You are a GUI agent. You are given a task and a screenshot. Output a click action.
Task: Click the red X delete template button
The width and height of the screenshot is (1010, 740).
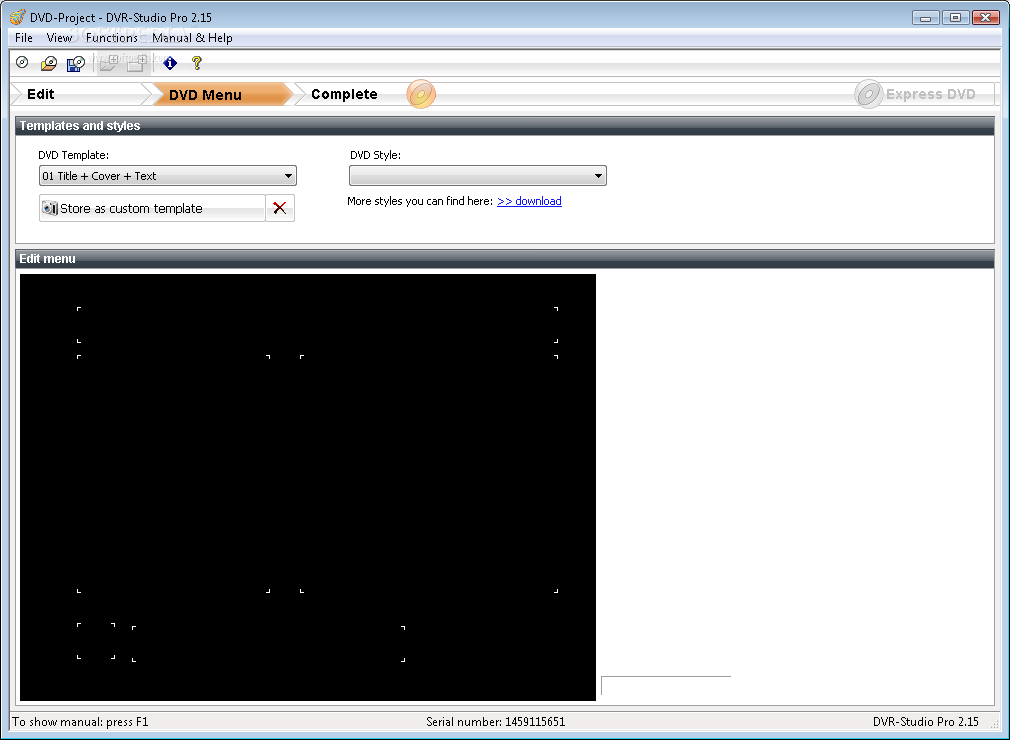280,208
